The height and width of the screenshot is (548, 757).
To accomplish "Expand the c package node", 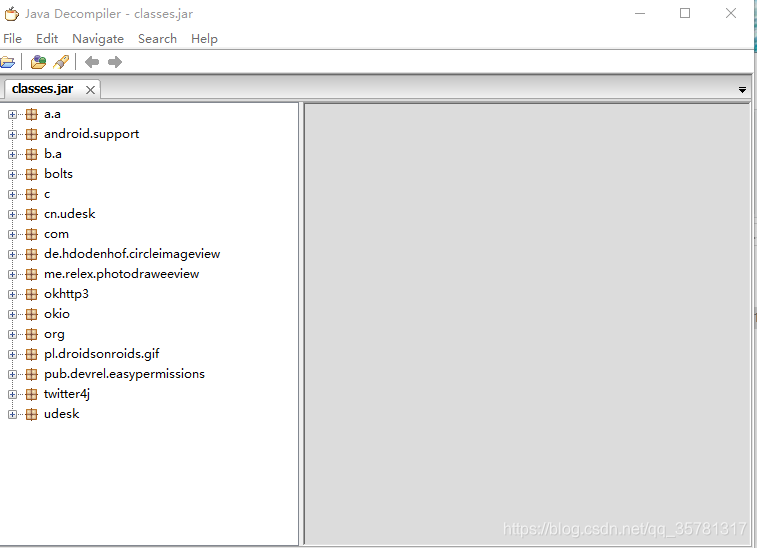I will click(x=13, y=195).
